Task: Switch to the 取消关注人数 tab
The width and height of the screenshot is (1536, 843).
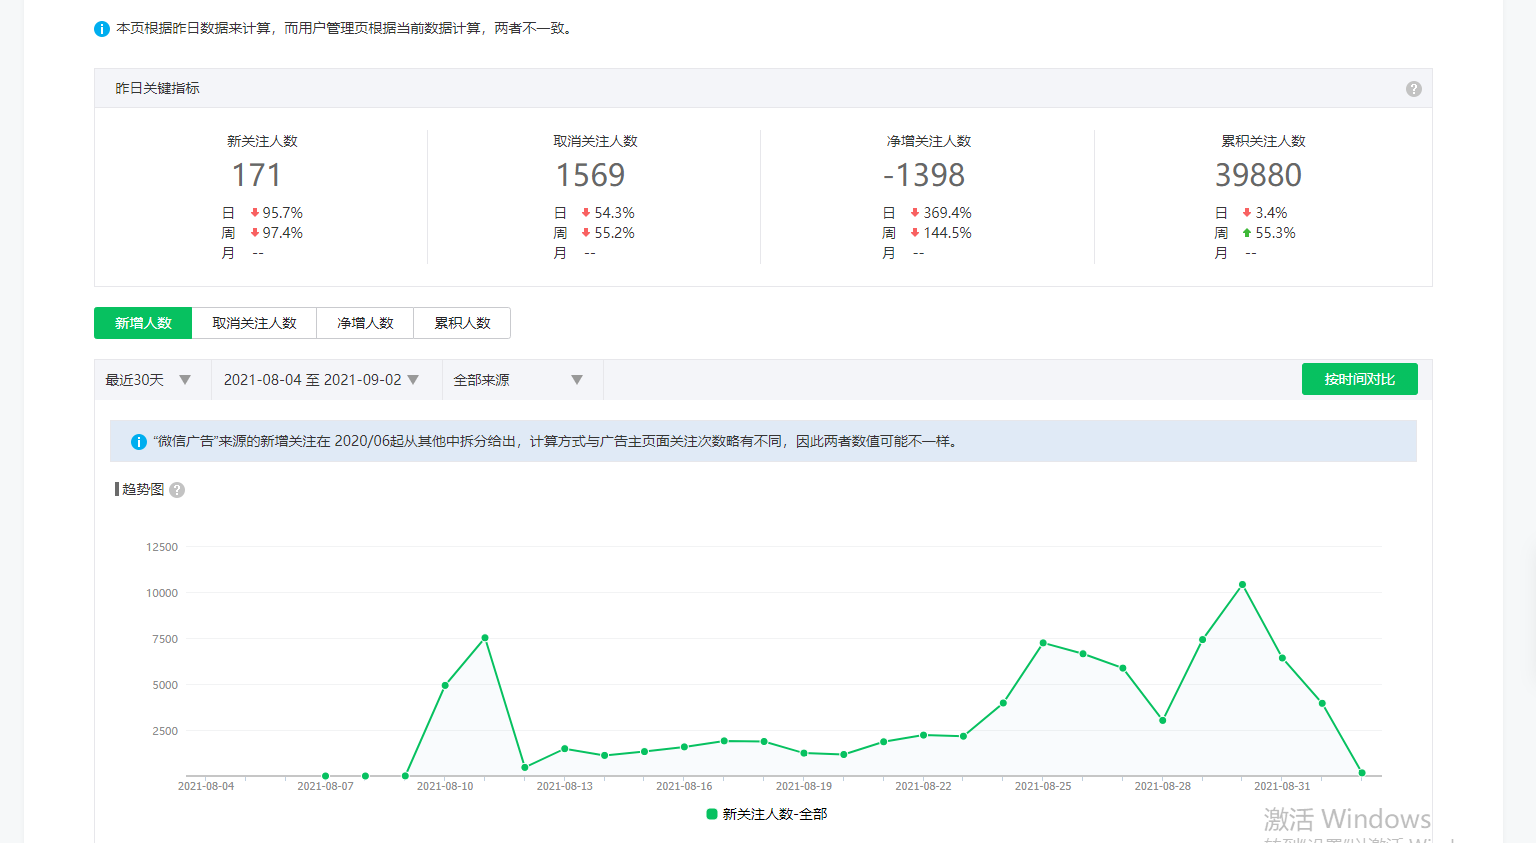Action: click(254, 323)
